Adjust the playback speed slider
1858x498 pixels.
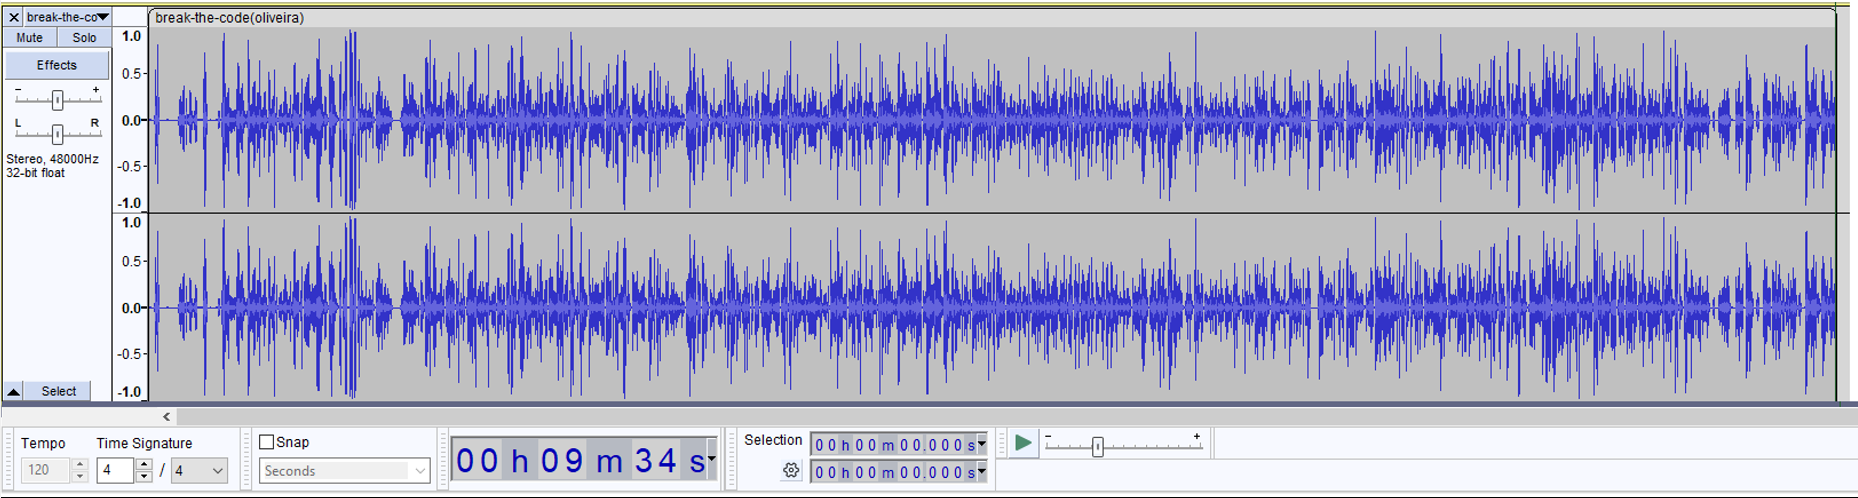click(x=1124, y=445)
